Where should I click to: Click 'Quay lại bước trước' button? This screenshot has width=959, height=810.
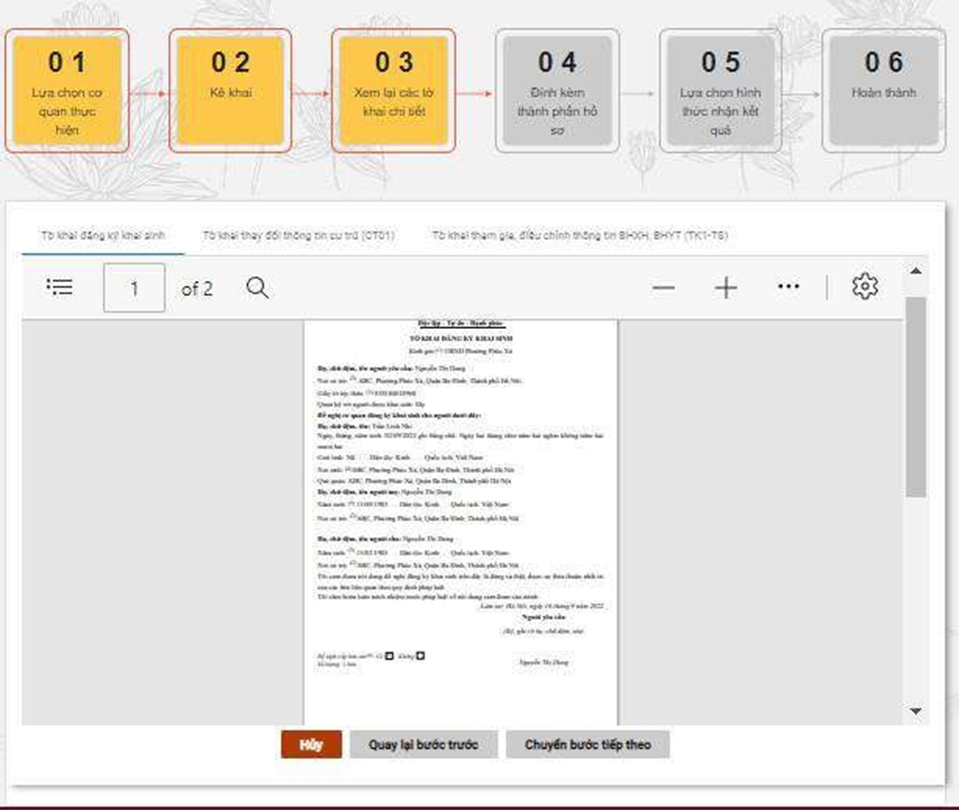click(x=423, y=745)
